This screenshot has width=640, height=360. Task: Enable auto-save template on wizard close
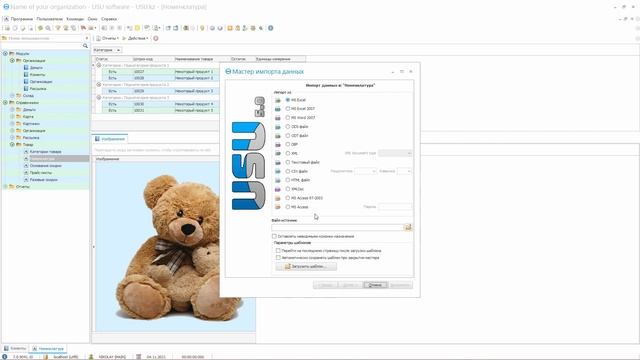[278, 258]
